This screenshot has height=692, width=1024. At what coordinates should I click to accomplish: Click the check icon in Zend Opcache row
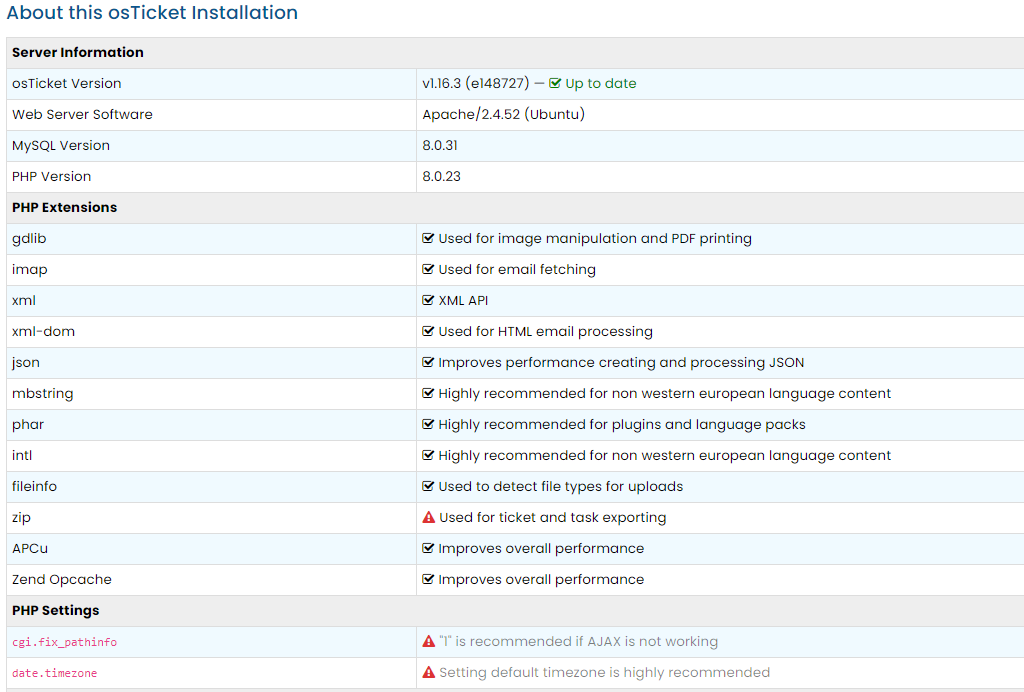point(429,580)
